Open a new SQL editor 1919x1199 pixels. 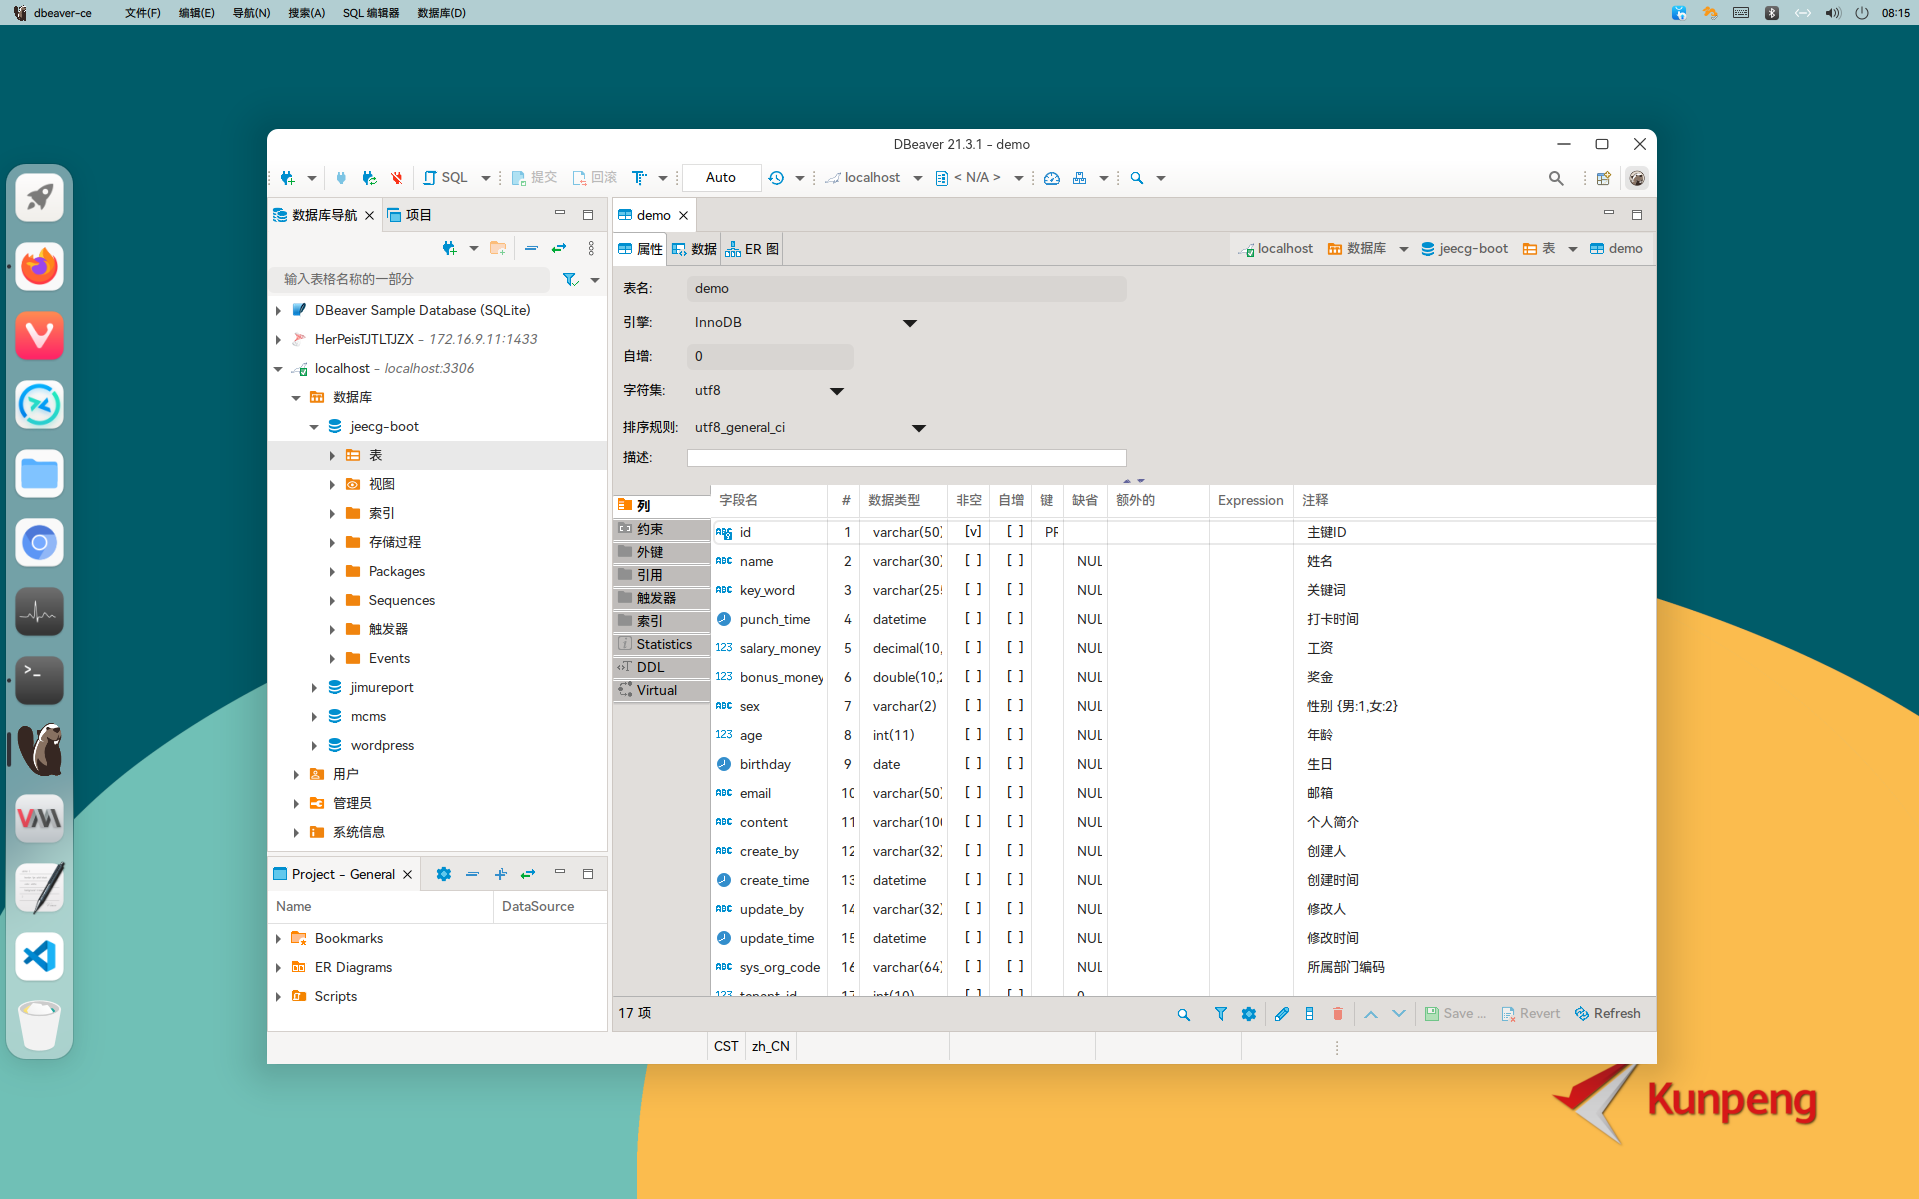coord(448,177)
